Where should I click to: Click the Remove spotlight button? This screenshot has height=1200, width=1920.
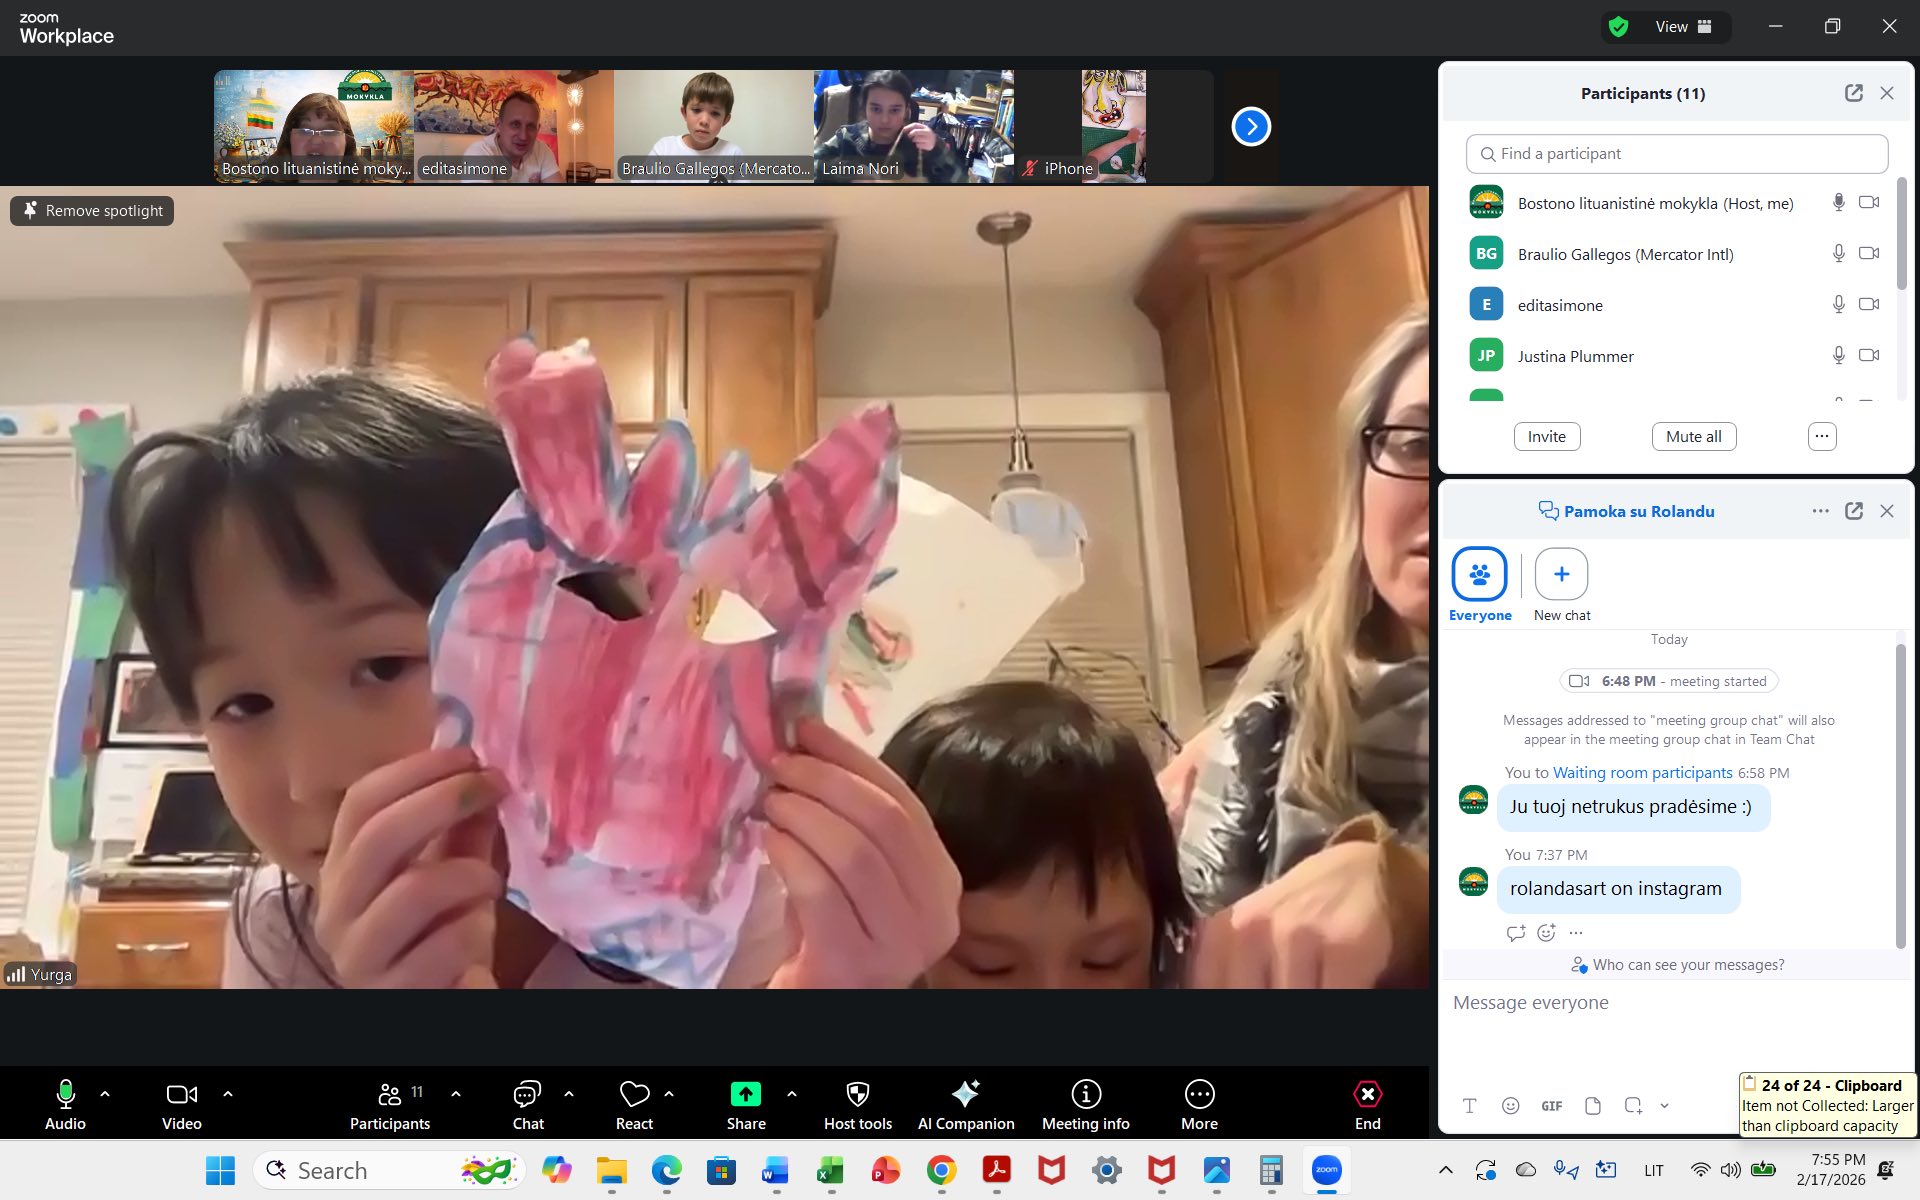[92, 211]
